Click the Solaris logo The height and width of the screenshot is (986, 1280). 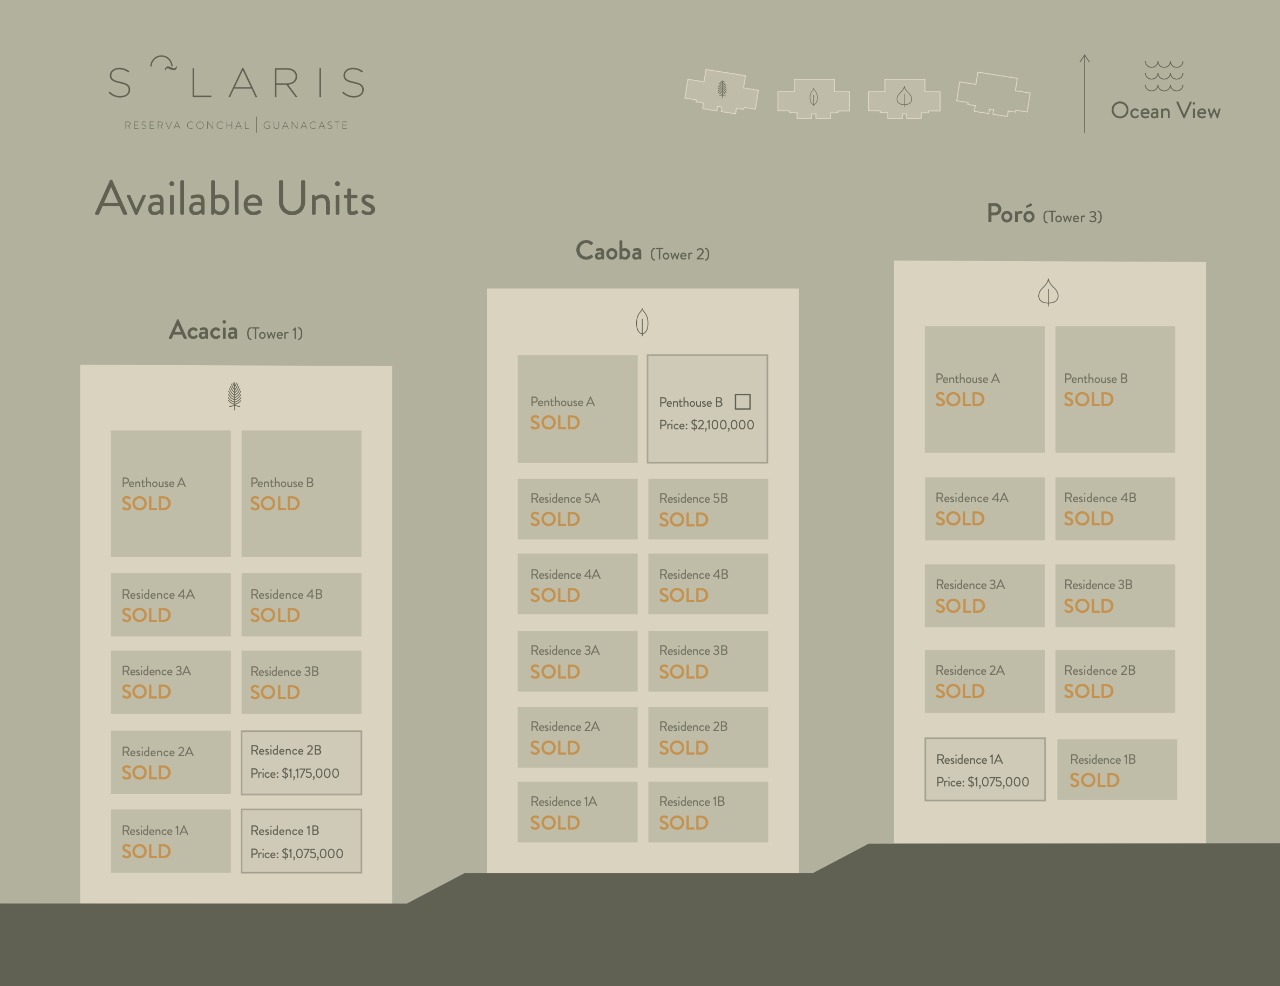point(236,92)
